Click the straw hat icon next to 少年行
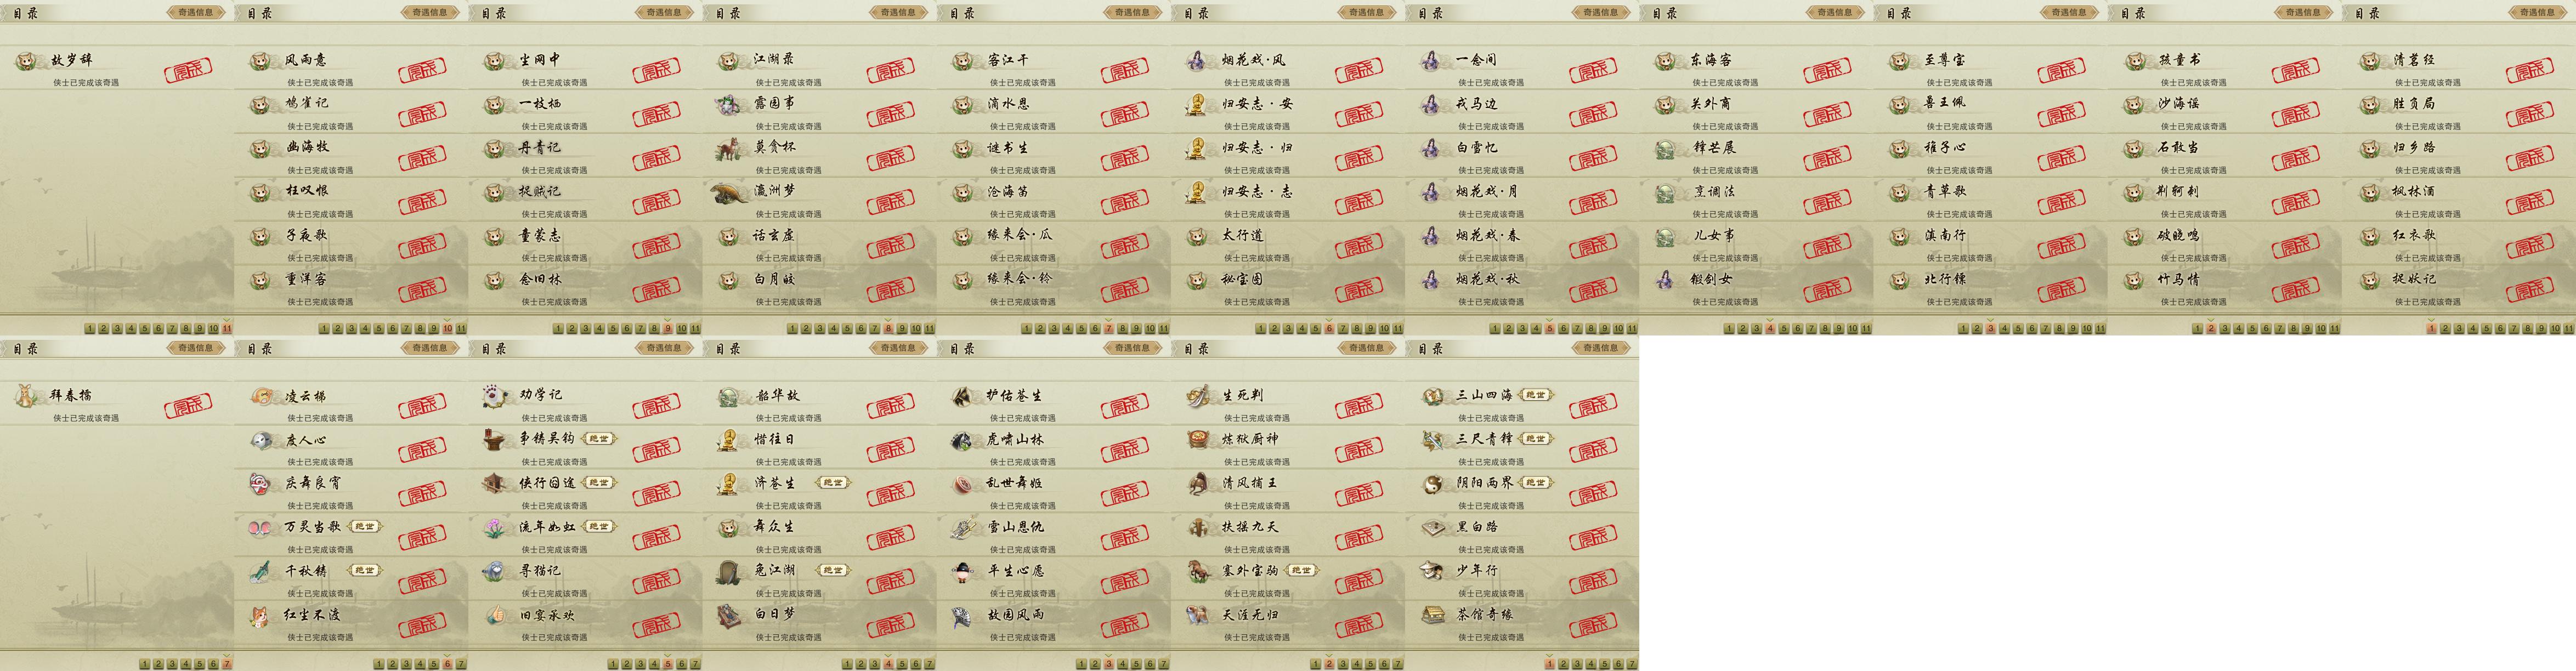The width and height of the screenshot is (2576, 671). (1432, 571)
